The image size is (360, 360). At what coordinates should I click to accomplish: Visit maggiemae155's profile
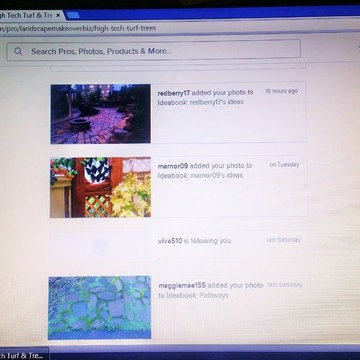(182, 286)
